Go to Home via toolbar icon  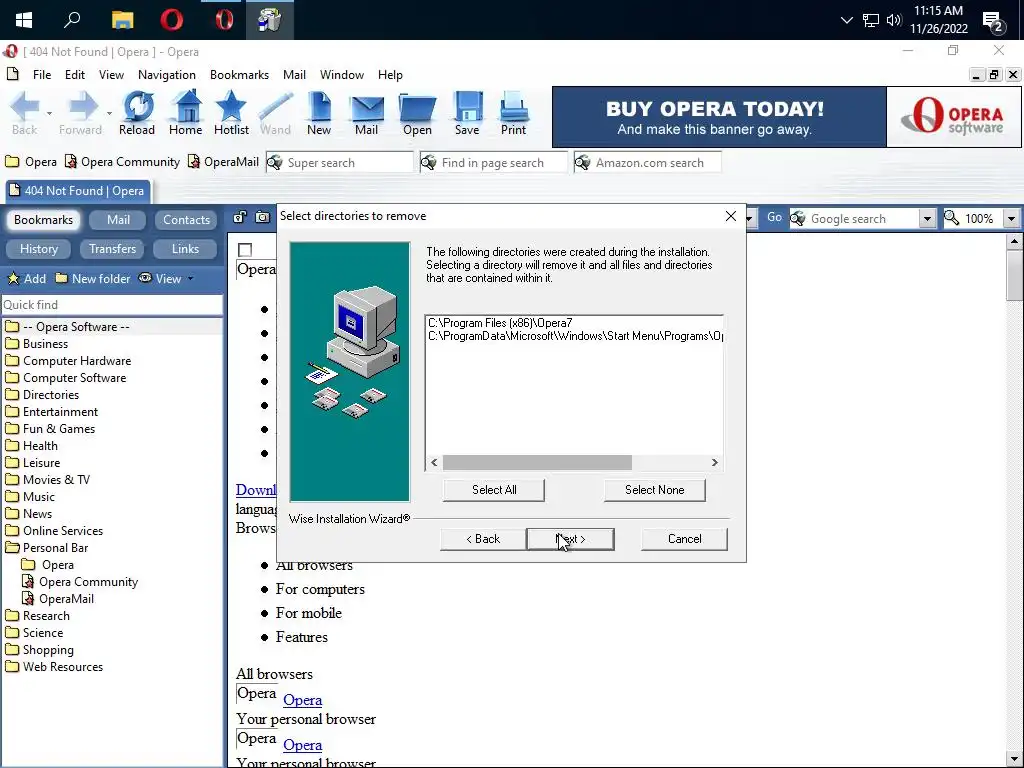pyautogui.click(x=185, y=114)
